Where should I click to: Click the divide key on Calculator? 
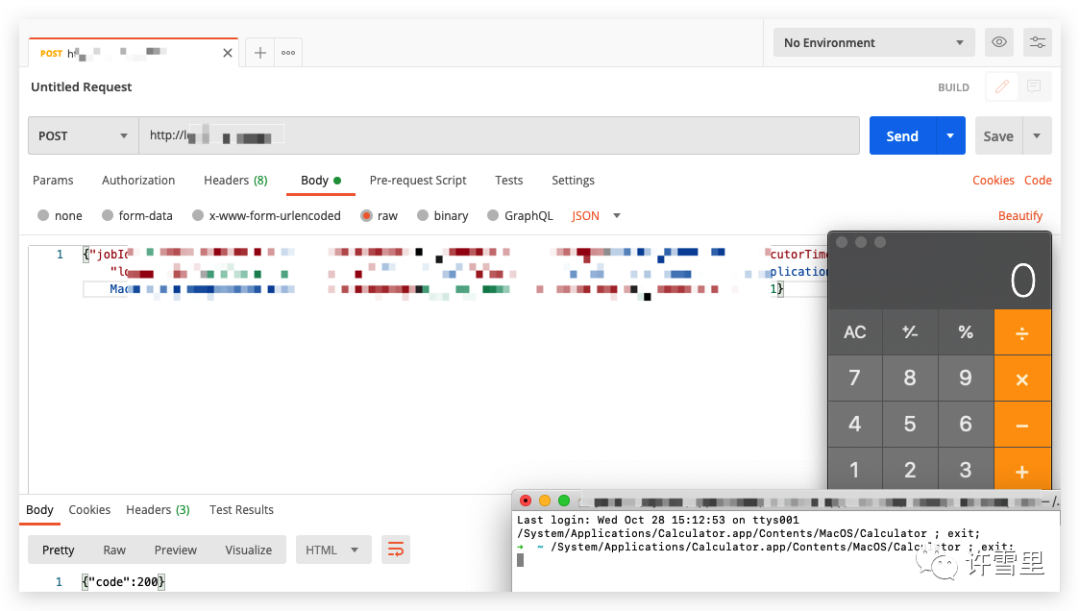pos(1022,332)
